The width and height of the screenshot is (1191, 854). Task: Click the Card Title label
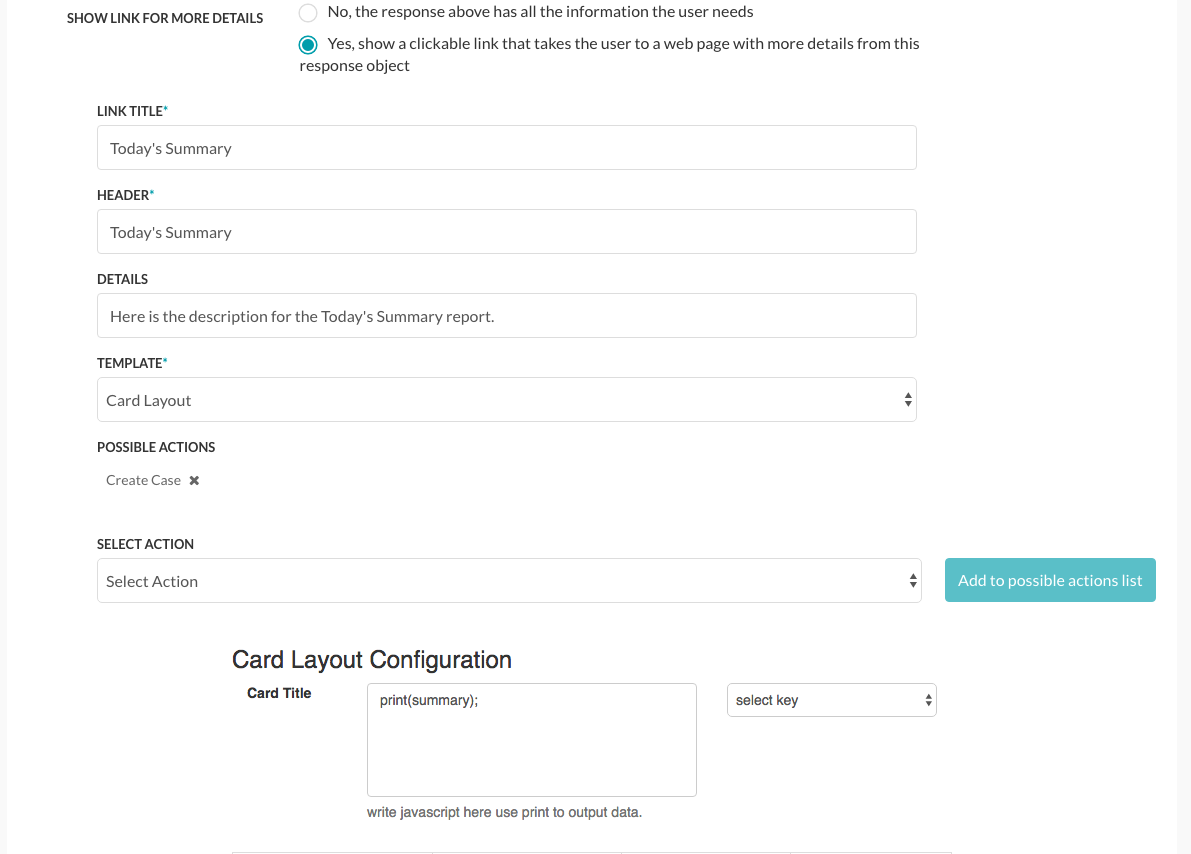279,693
